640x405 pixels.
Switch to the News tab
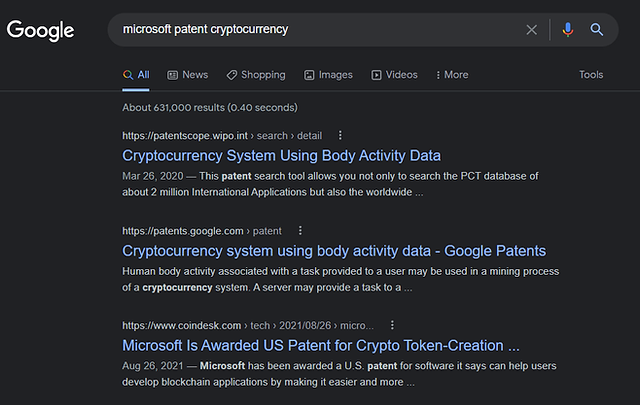pos(188,75)
